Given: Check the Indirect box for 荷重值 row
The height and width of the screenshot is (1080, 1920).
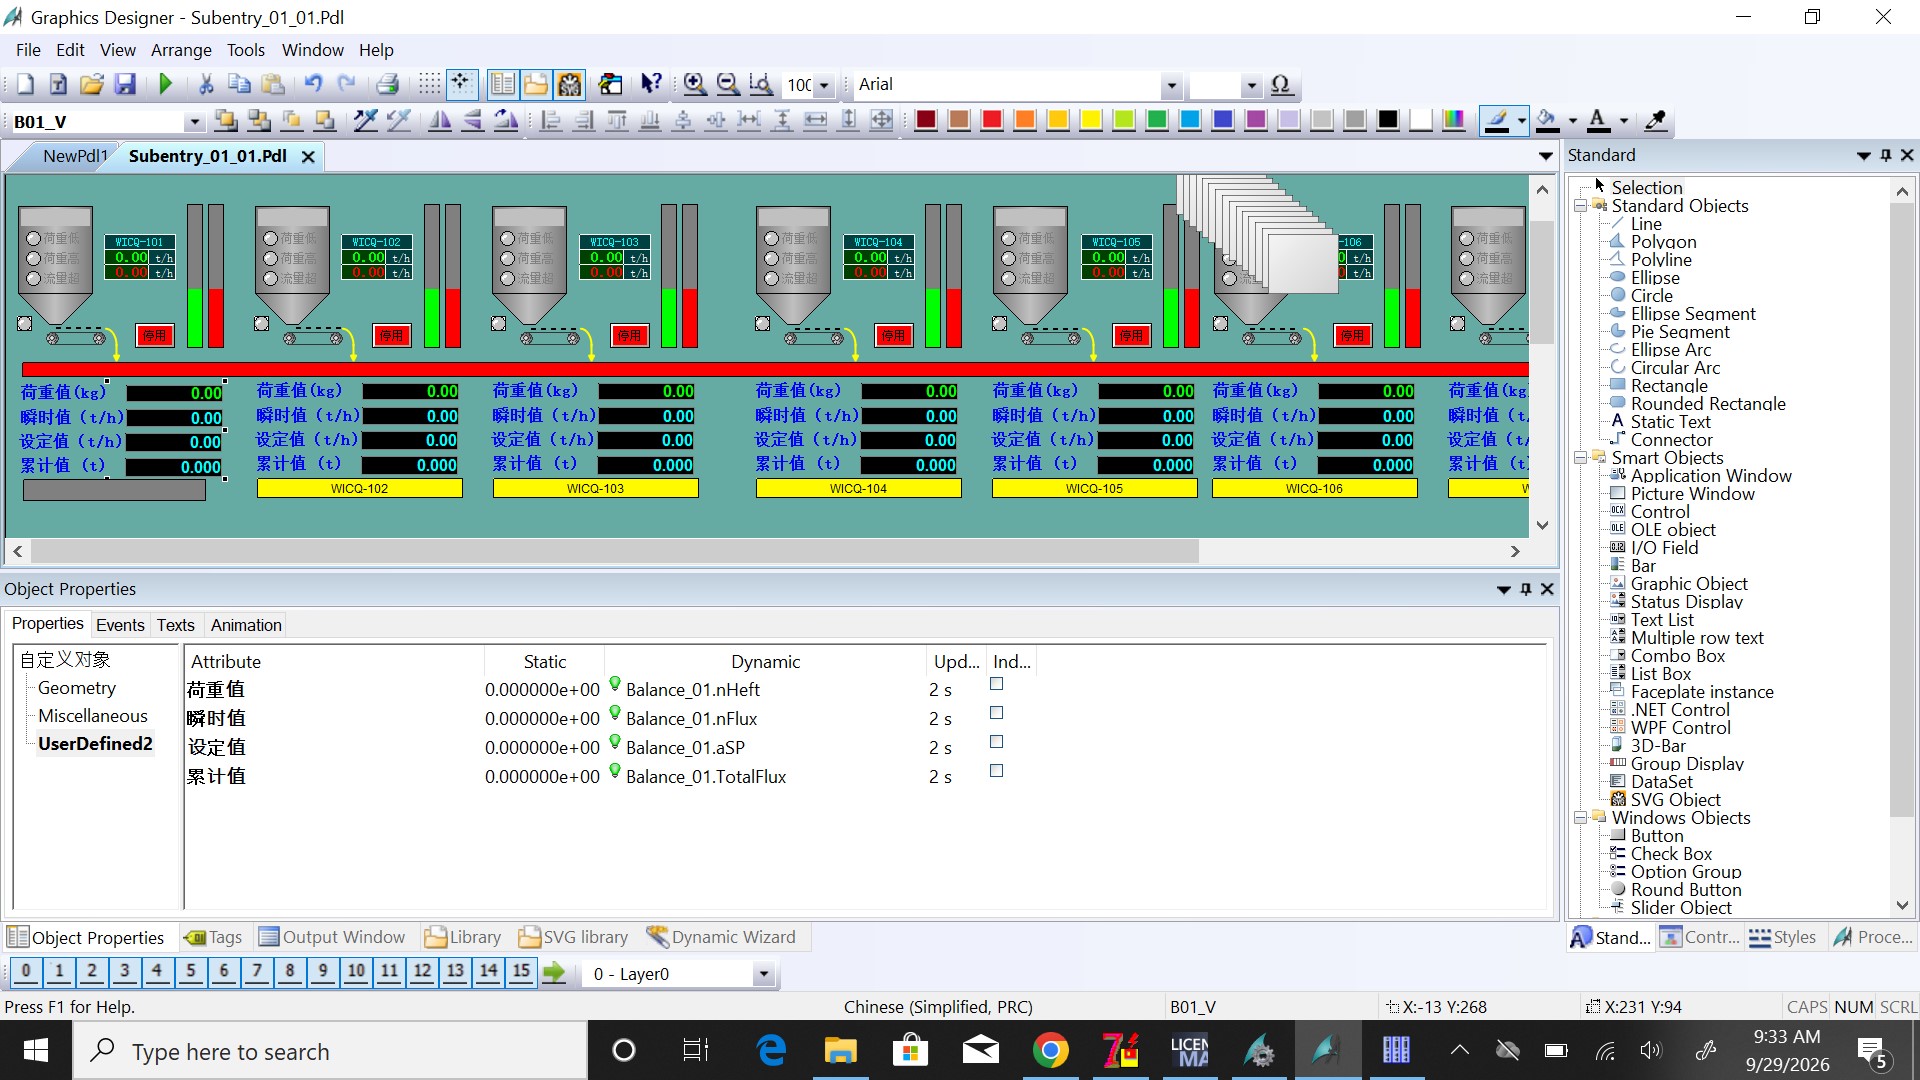Looking at the screenshot, I should (x=996, y=684).
